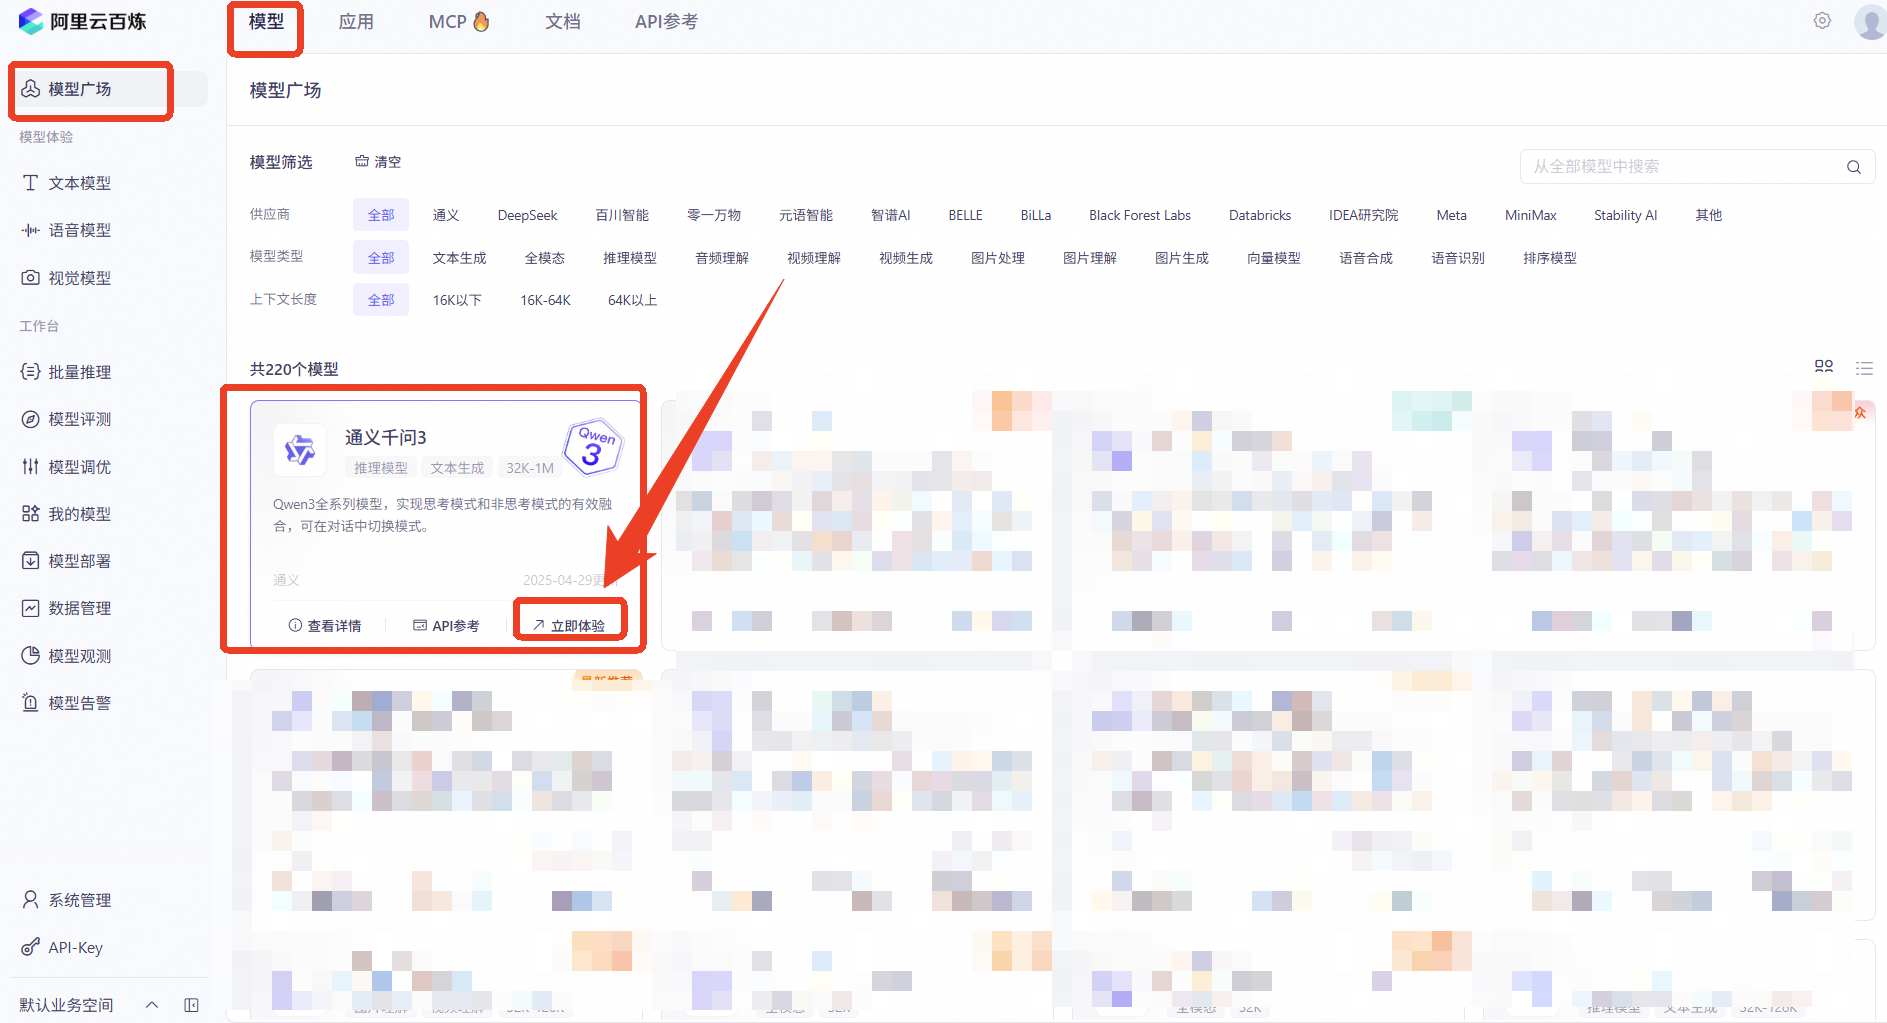Focus the 从全部模型中搜索 search box
Viewport: 1887px width, 1023px height.
pyautogui.click(x=1697, y=167)
